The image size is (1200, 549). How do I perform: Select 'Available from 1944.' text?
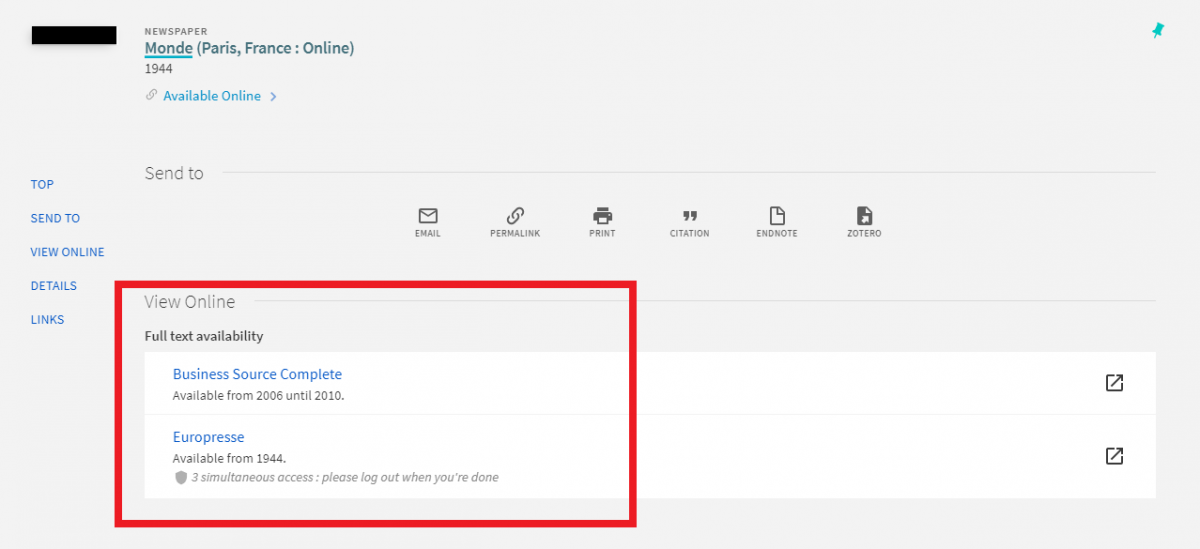coord(230,459)
